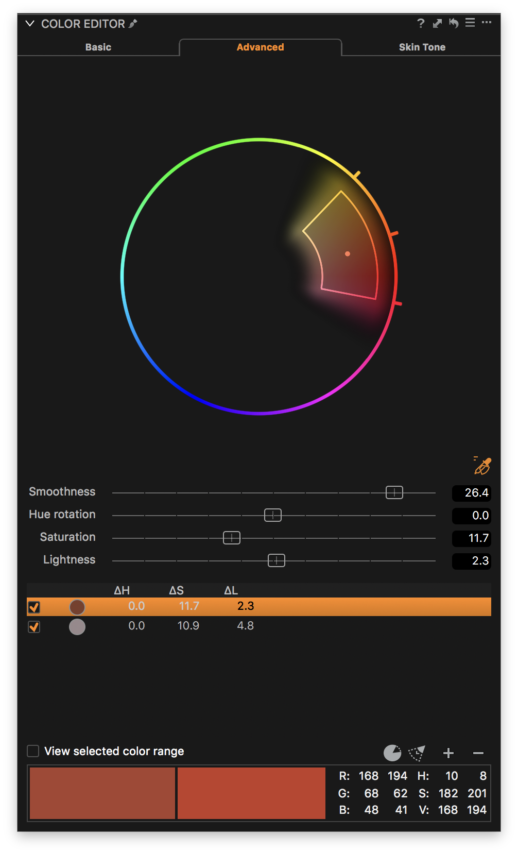Click the orange point in color wheel
The height and width of the screenshot is (853, 518).
[x=348, y=254]
